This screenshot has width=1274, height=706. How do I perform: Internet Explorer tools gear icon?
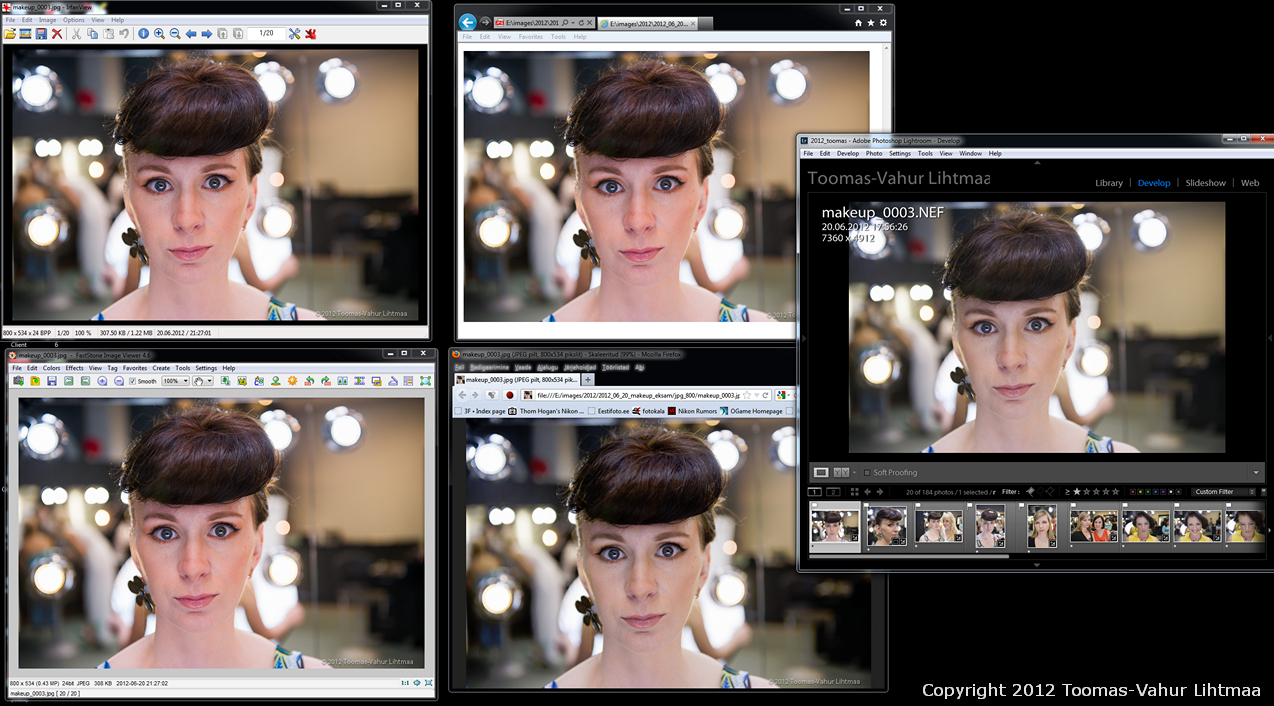click(883, 22)
